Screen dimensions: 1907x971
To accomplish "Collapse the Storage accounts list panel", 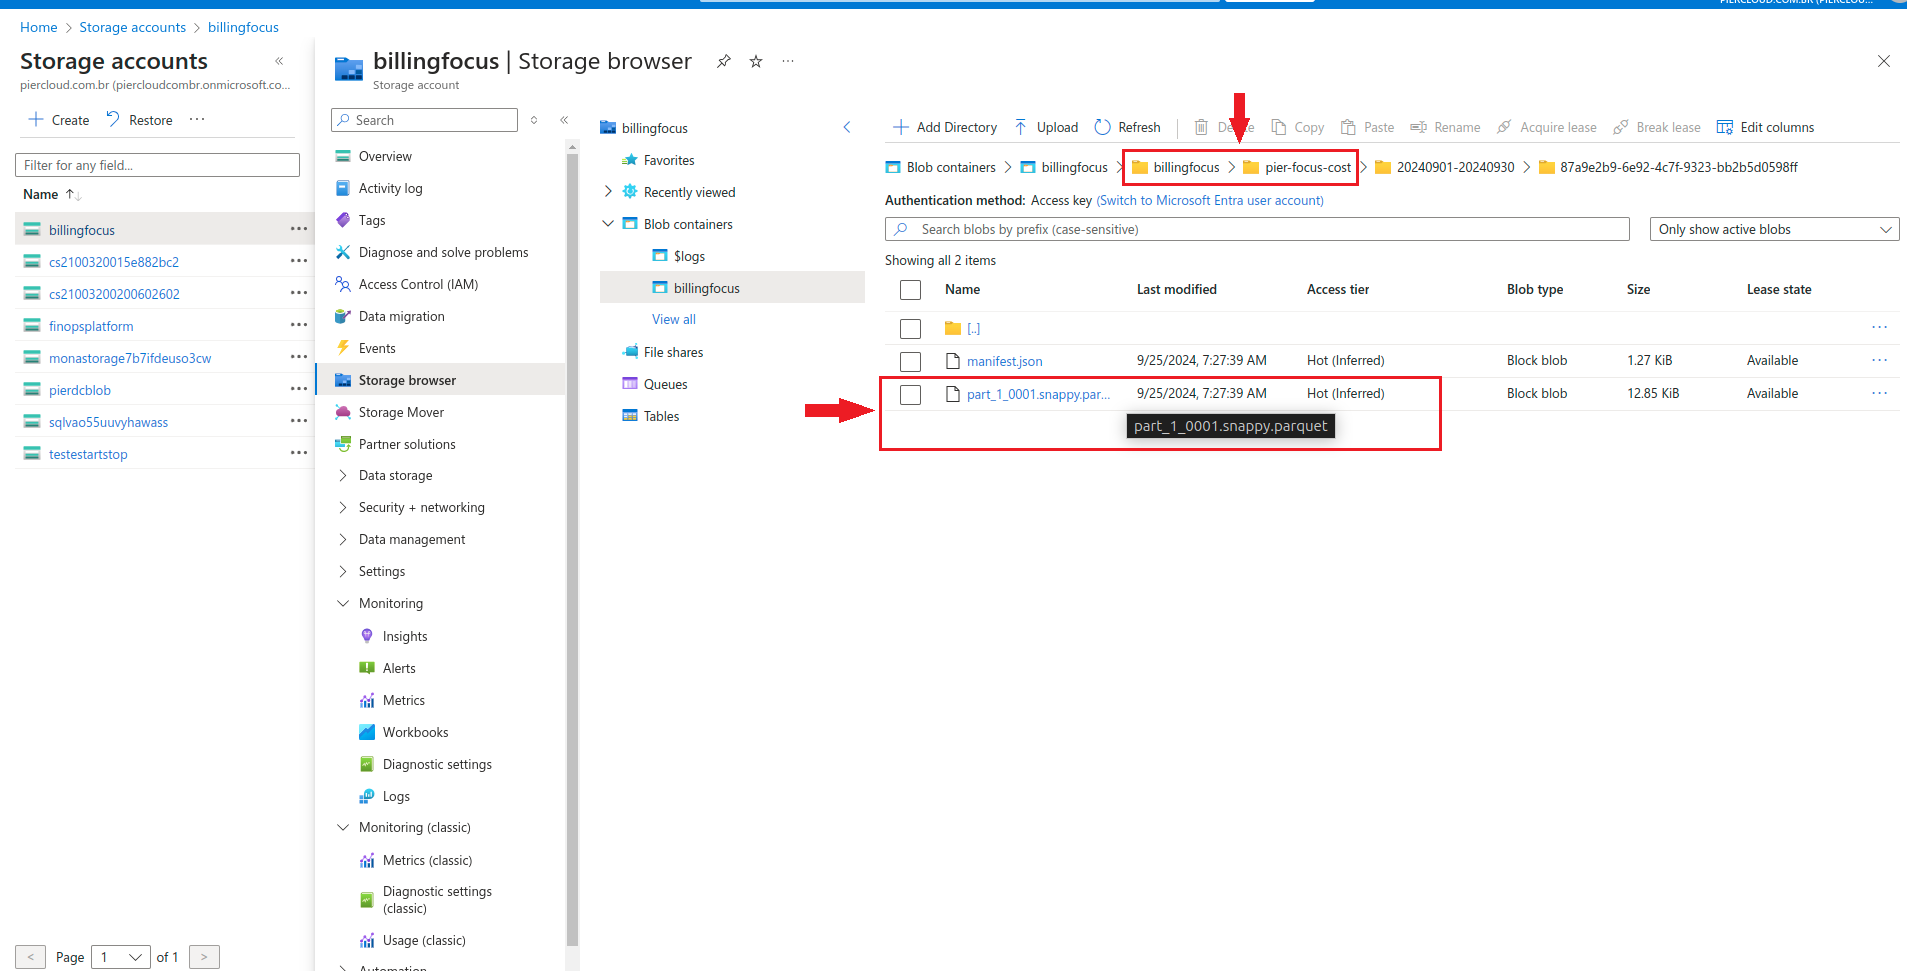I will [279, 62].
